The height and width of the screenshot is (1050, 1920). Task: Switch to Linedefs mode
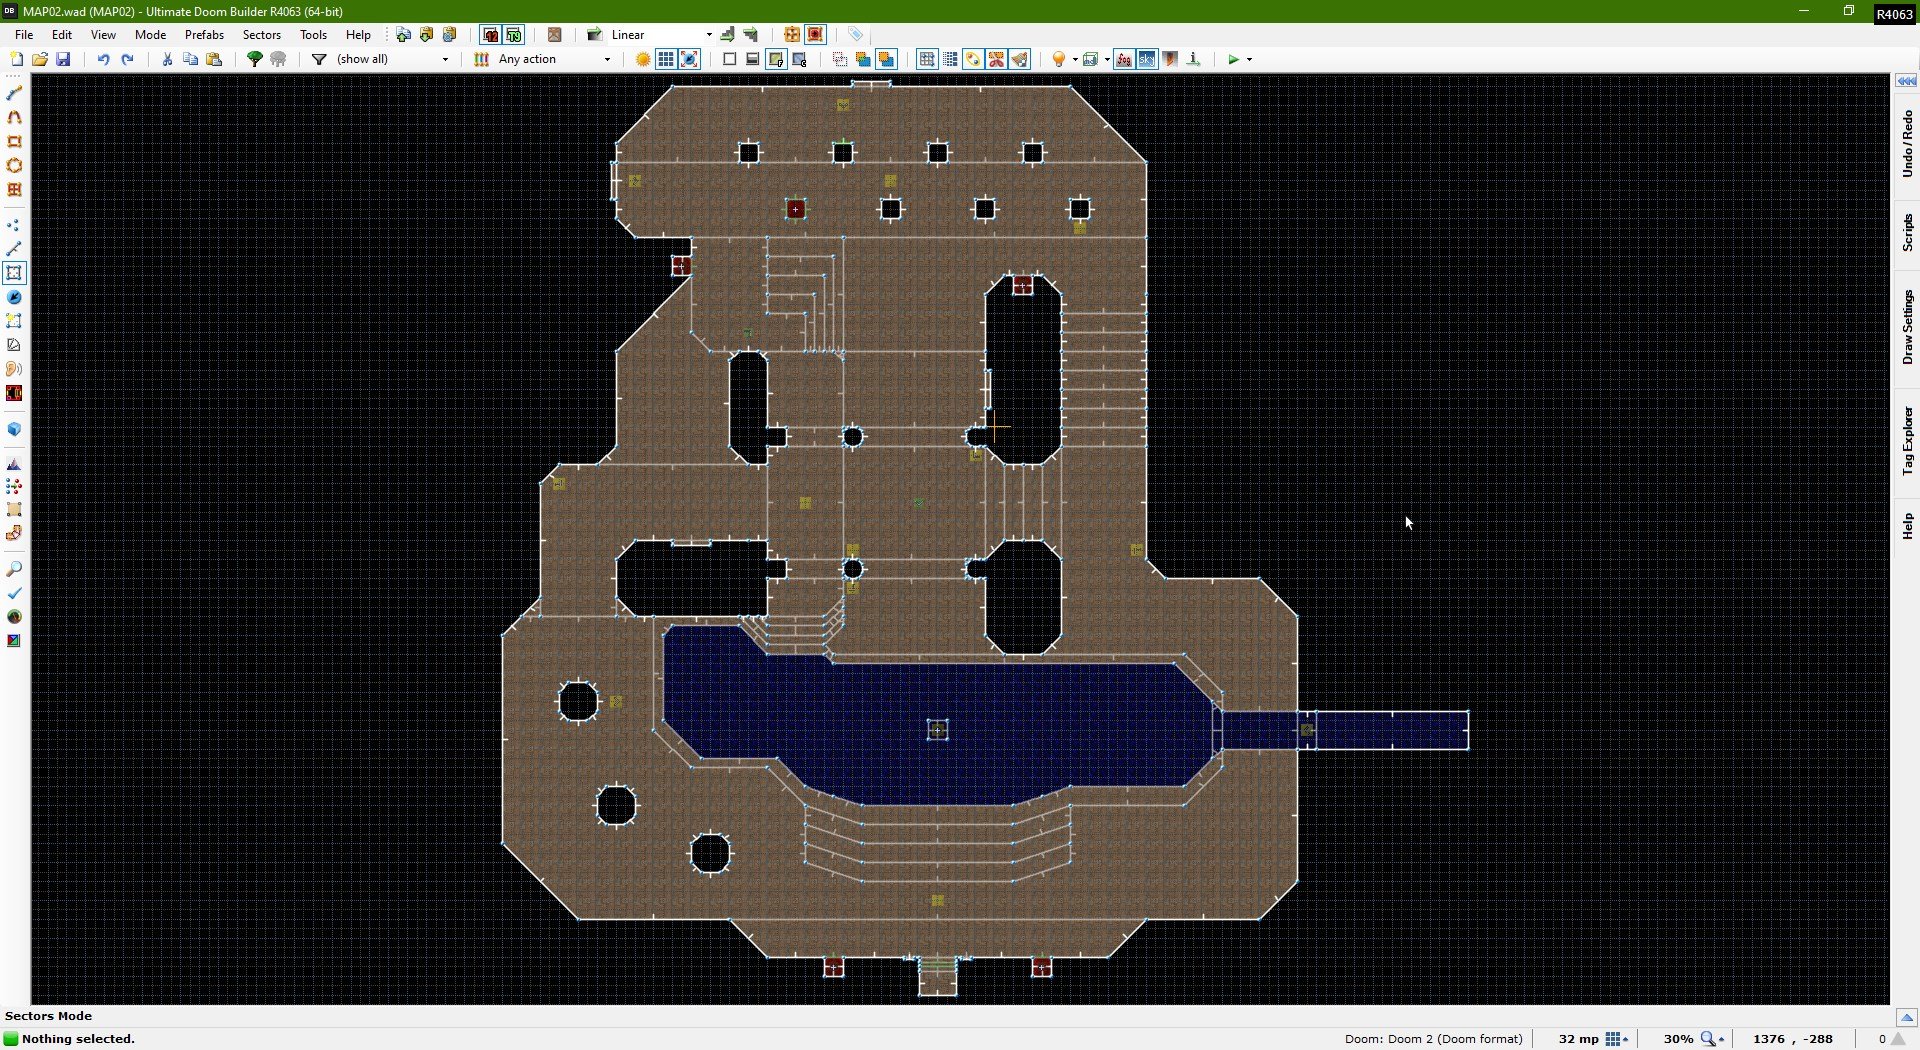click(x=14, y=249)
